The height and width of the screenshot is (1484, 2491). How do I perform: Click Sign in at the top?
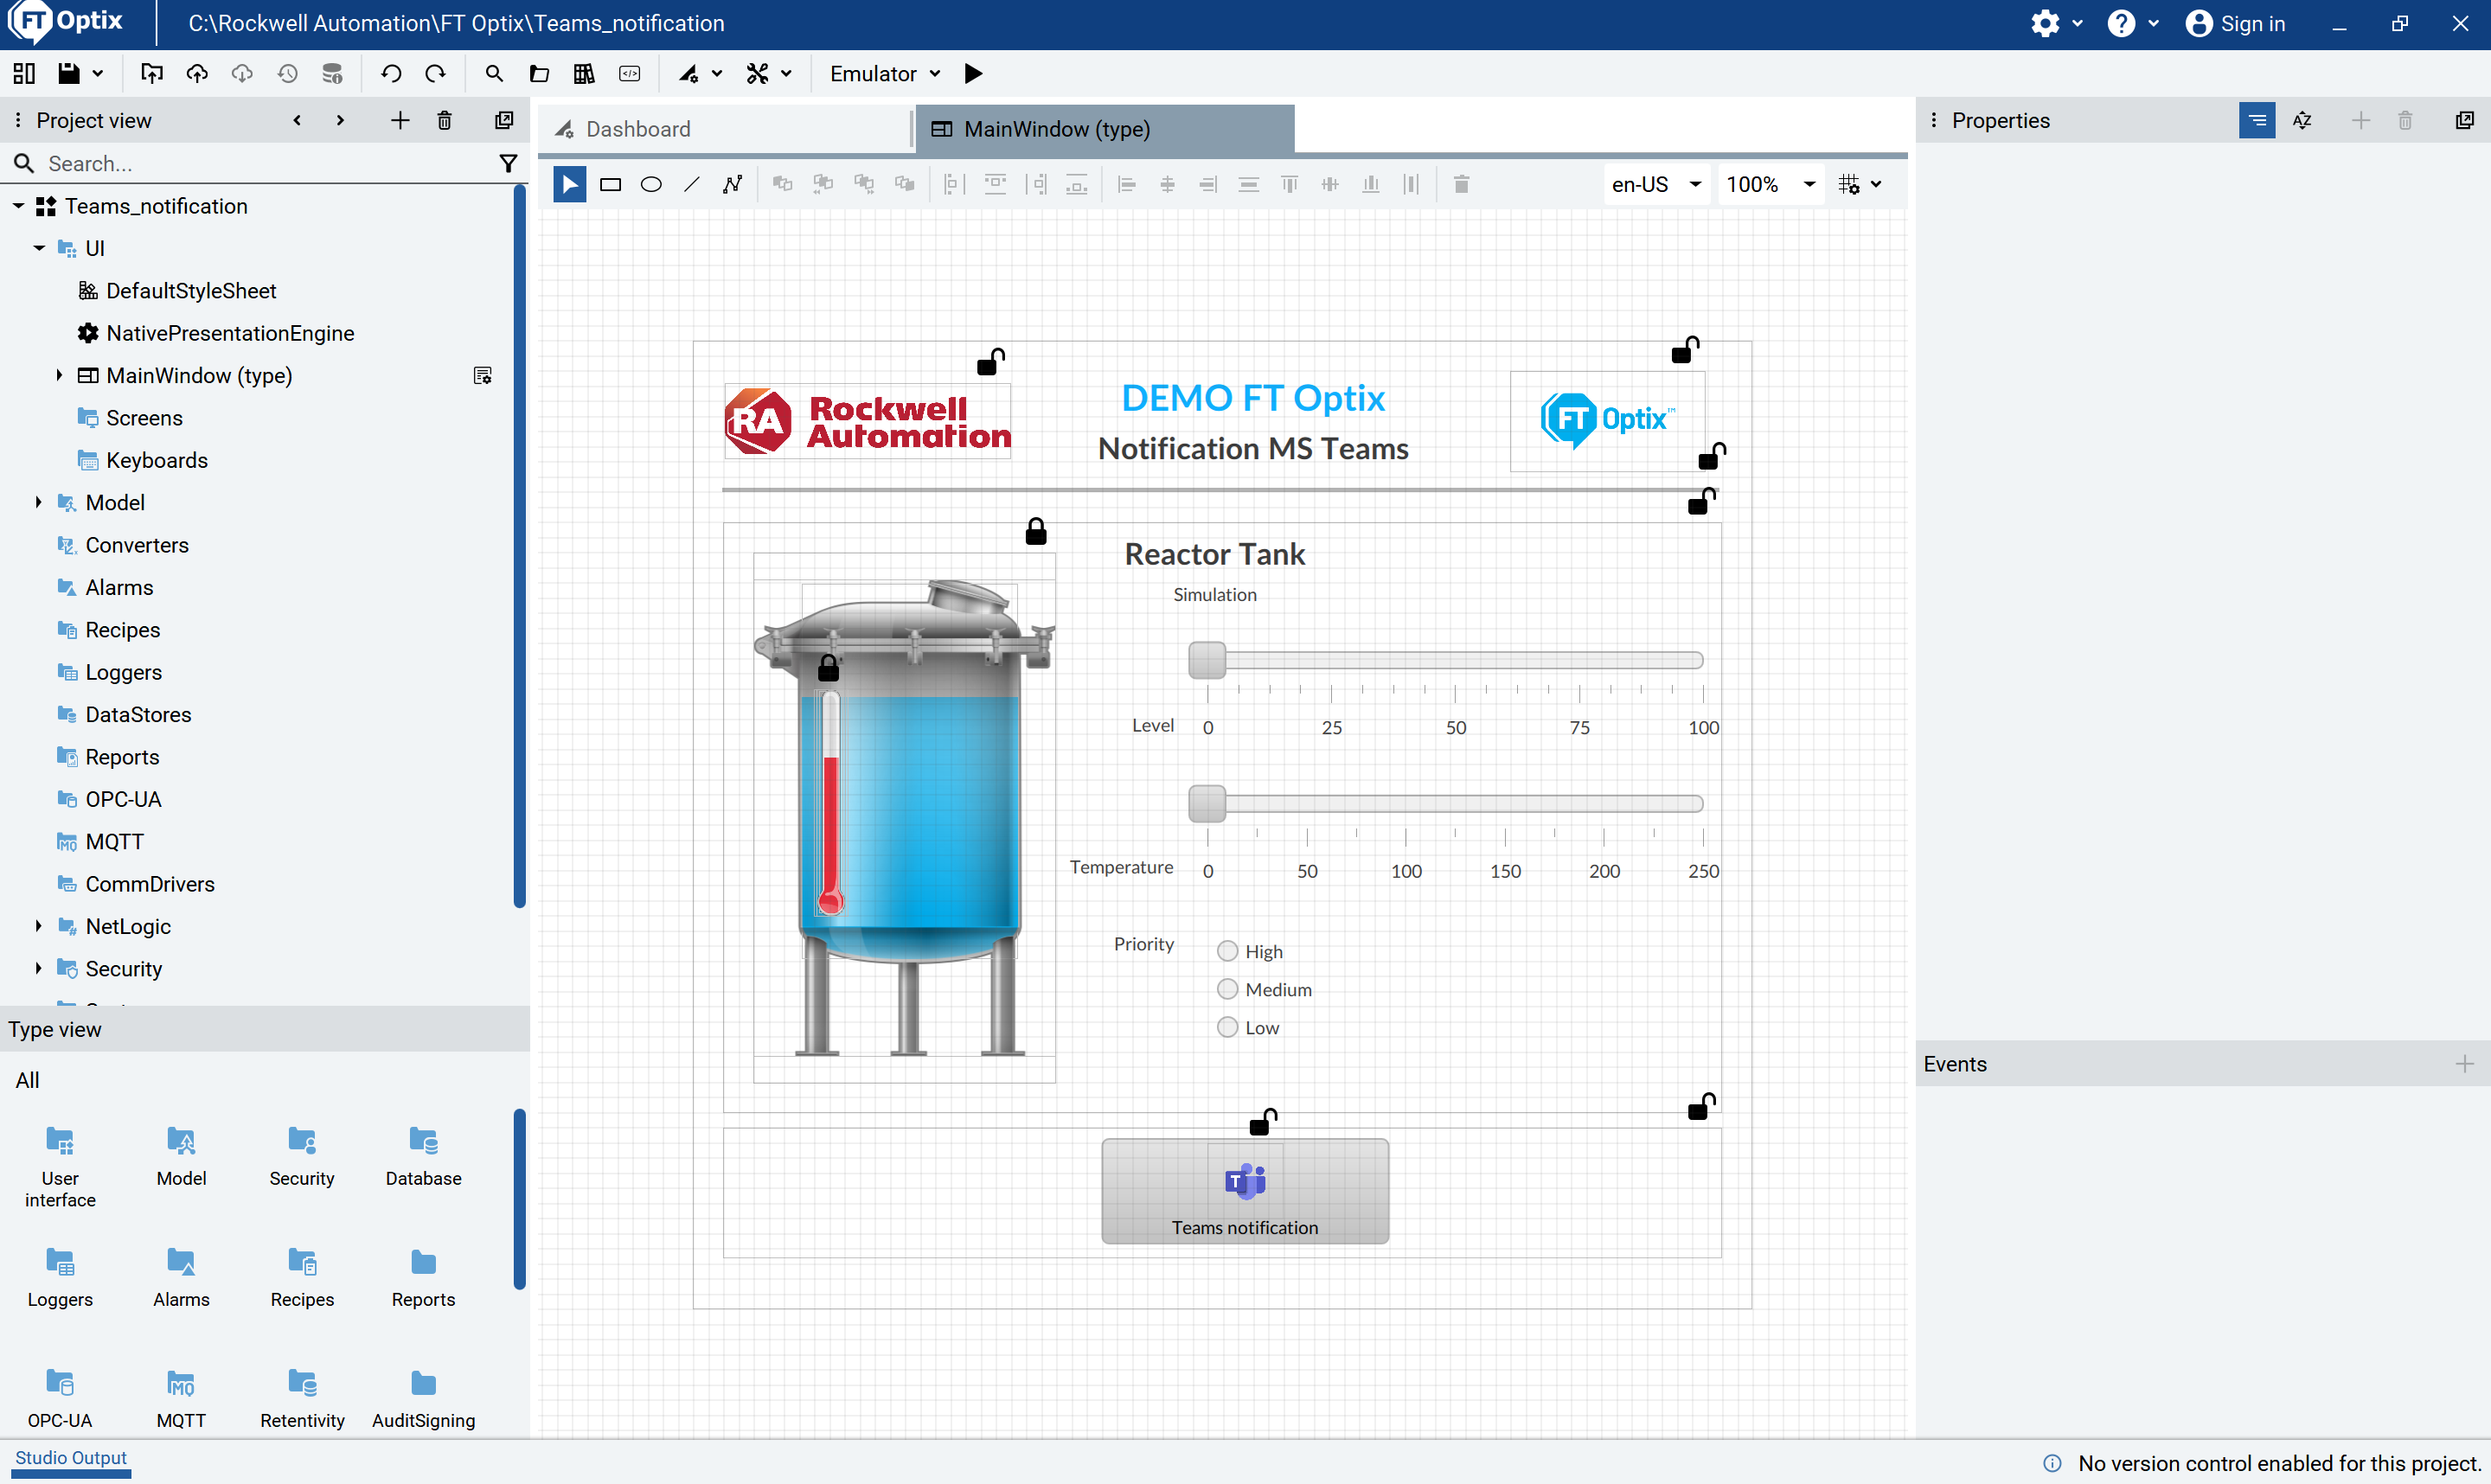click(2236, 24)
